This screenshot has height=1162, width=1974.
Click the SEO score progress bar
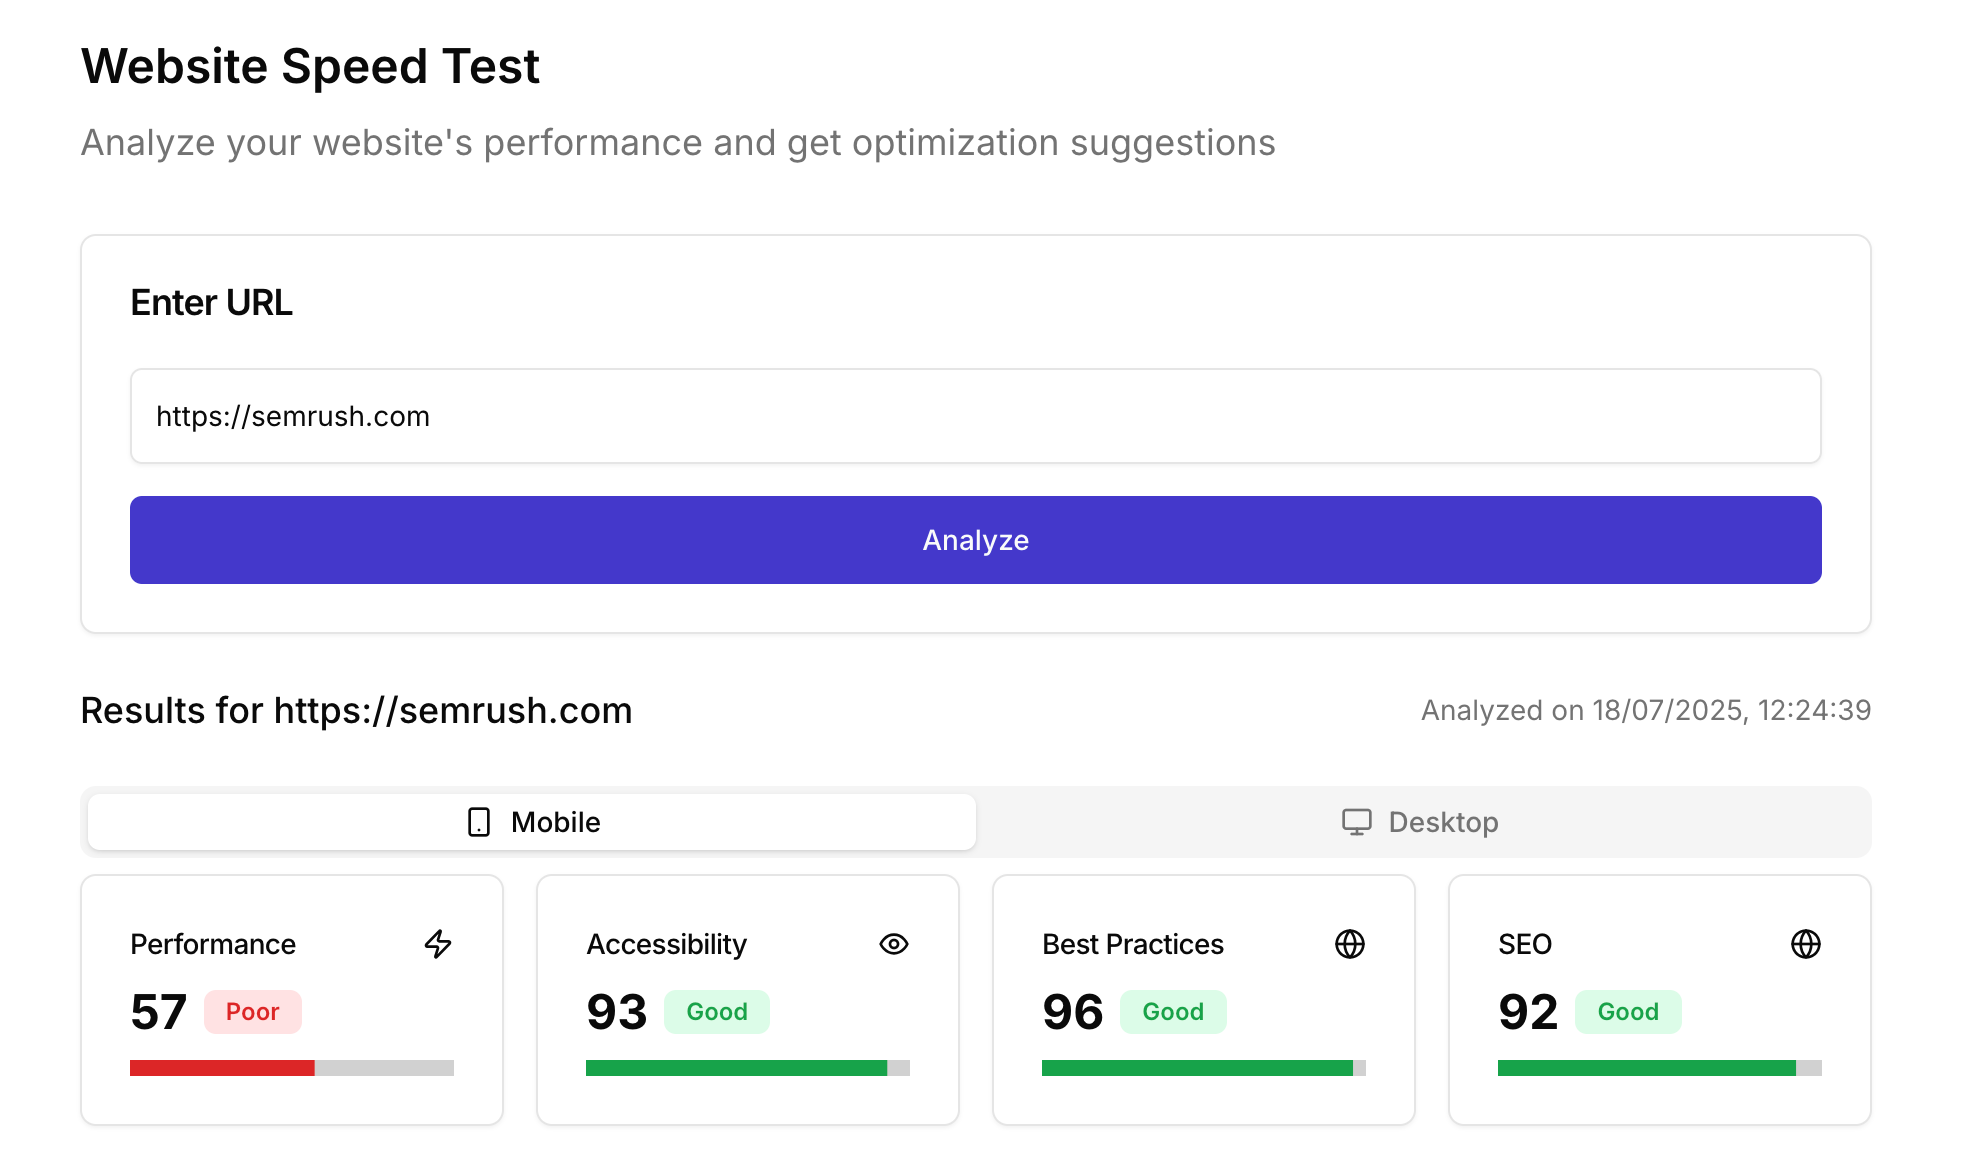click(1660, 1068)
